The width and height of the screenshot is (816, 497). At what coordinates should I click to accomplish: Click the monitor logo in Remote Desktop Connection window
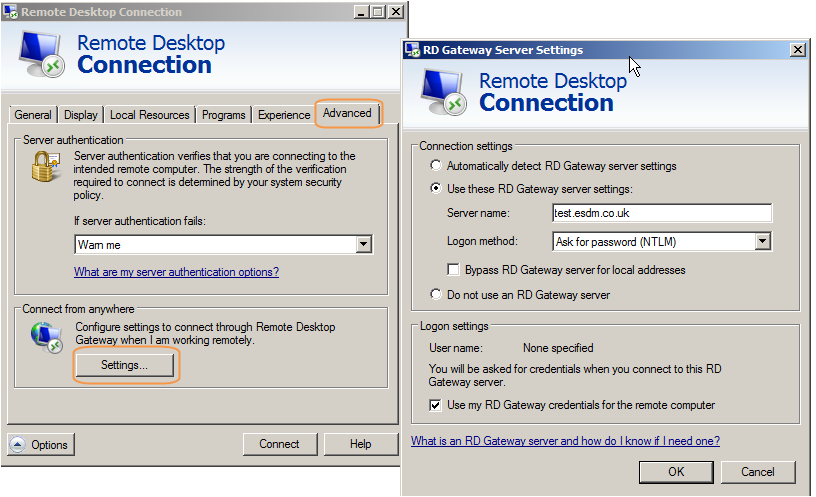tap(42, 54)
